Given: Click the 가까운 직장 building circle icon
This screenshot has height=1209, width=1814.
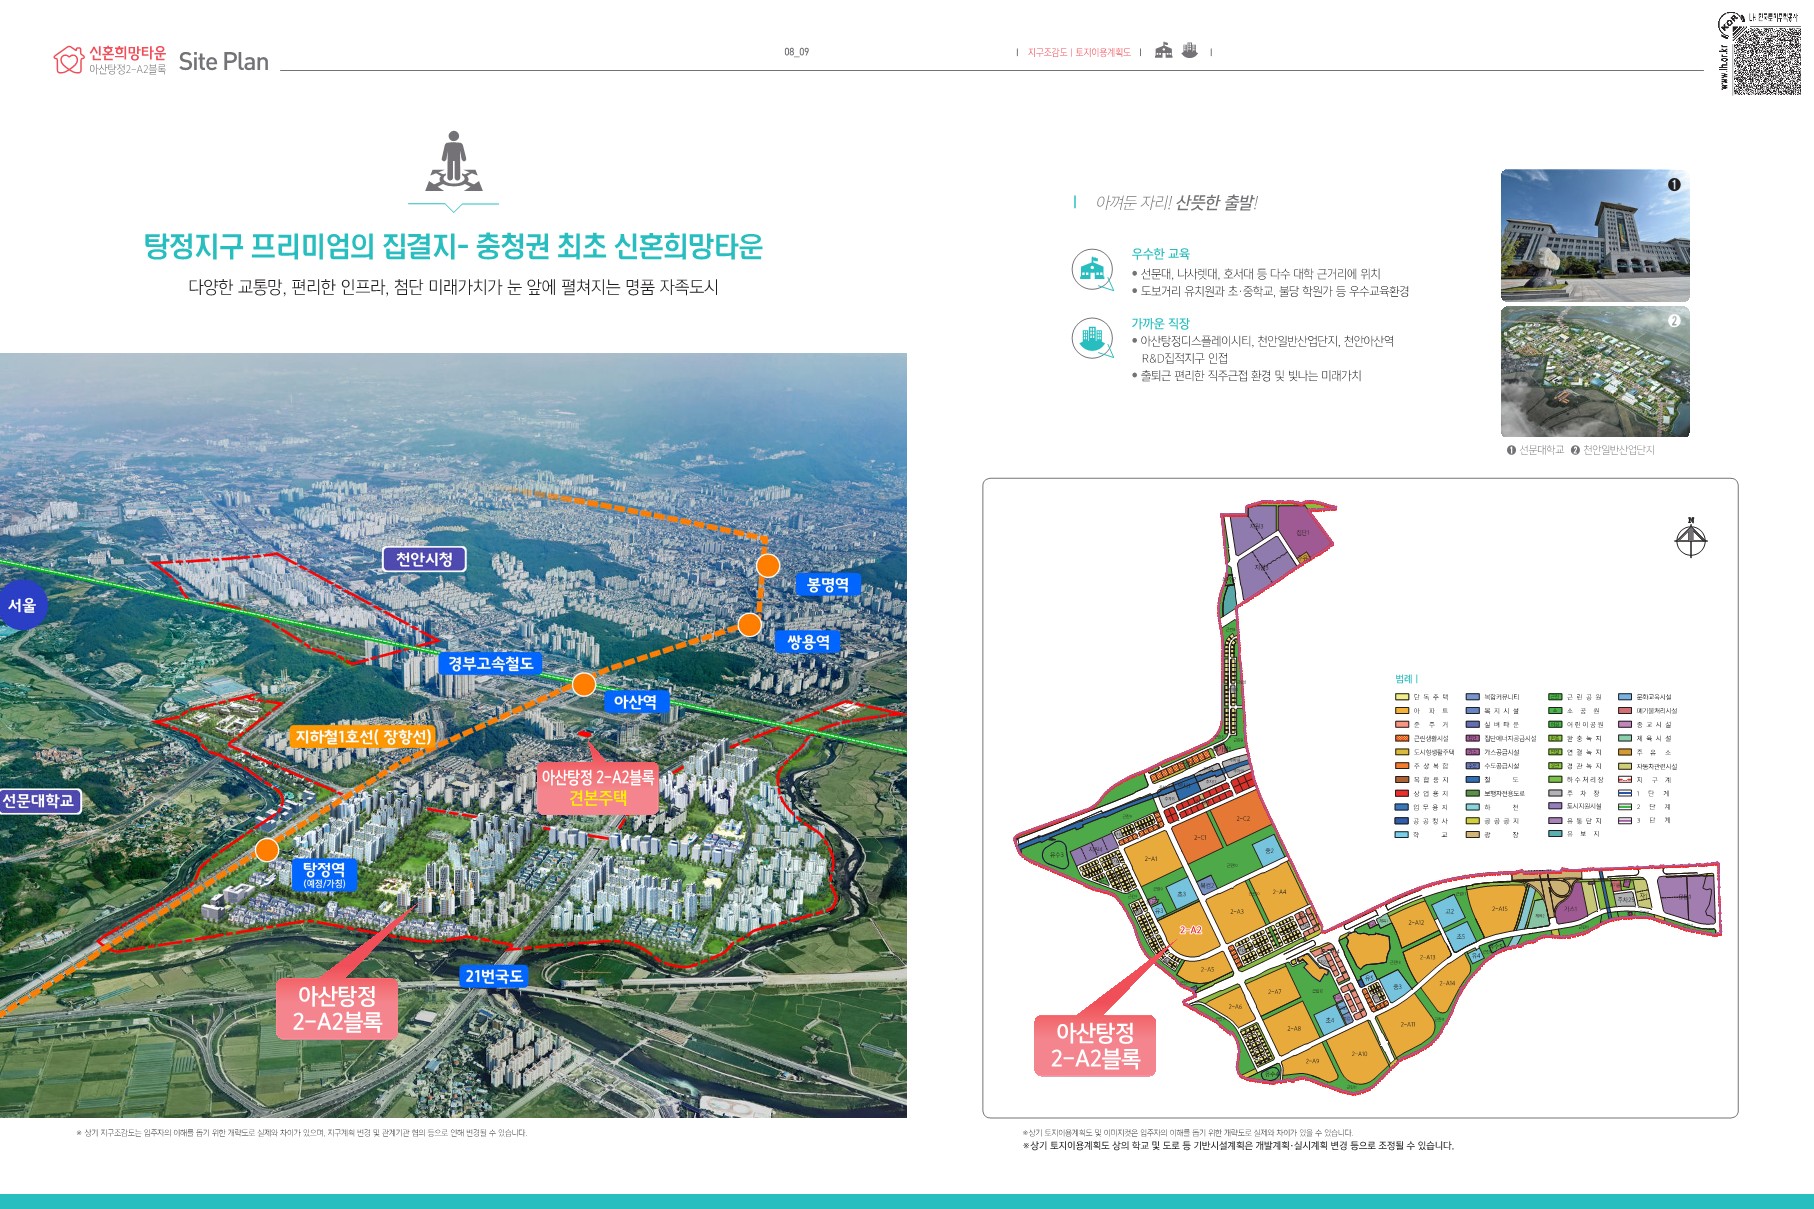Looking at the screenshot, I should 1092,338.
